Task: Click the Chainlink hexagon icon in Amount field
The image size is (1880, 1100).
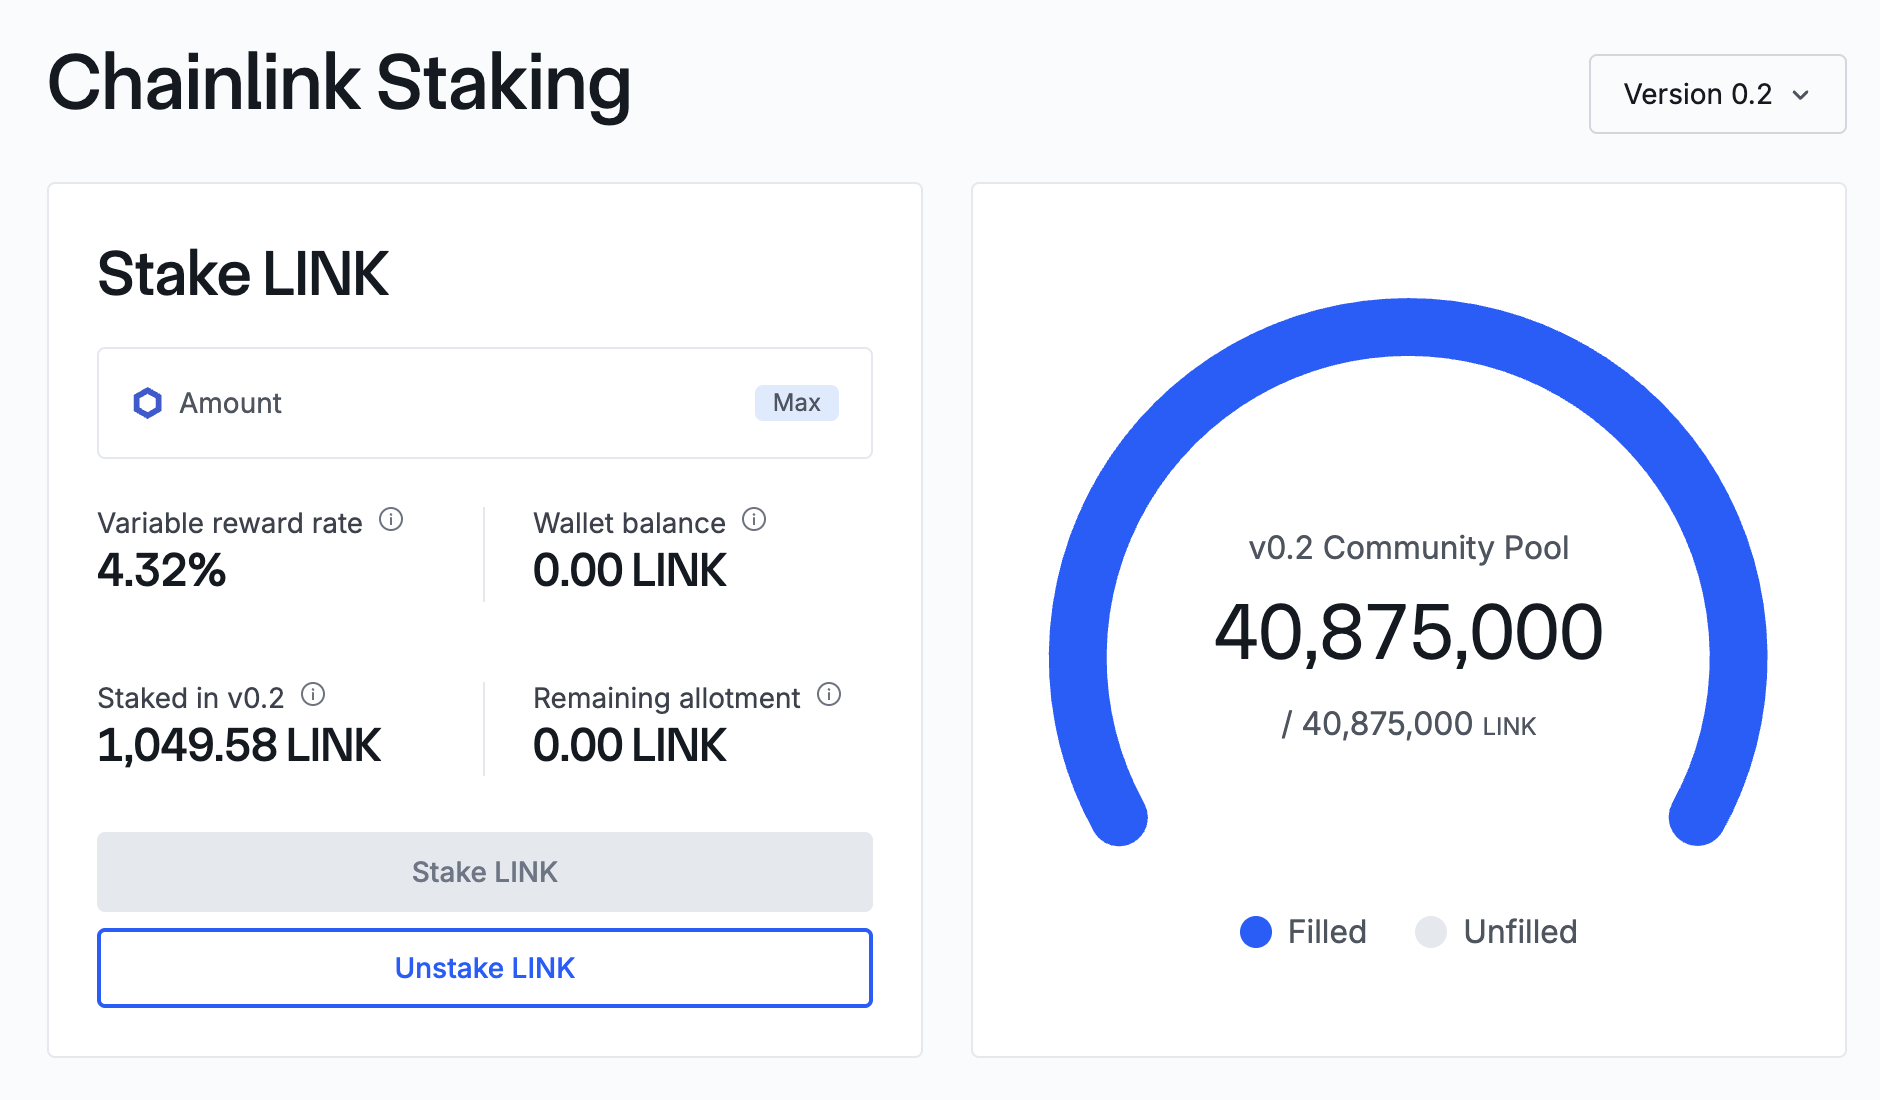Action: point(148,403)
